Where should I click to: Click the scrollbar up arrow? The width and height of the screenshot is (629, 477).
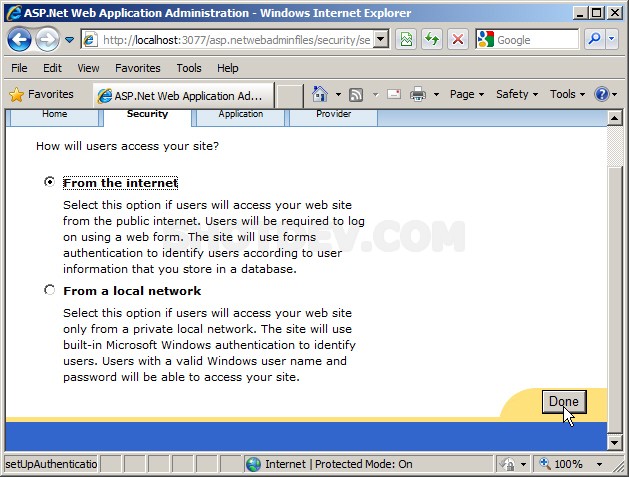615,118
